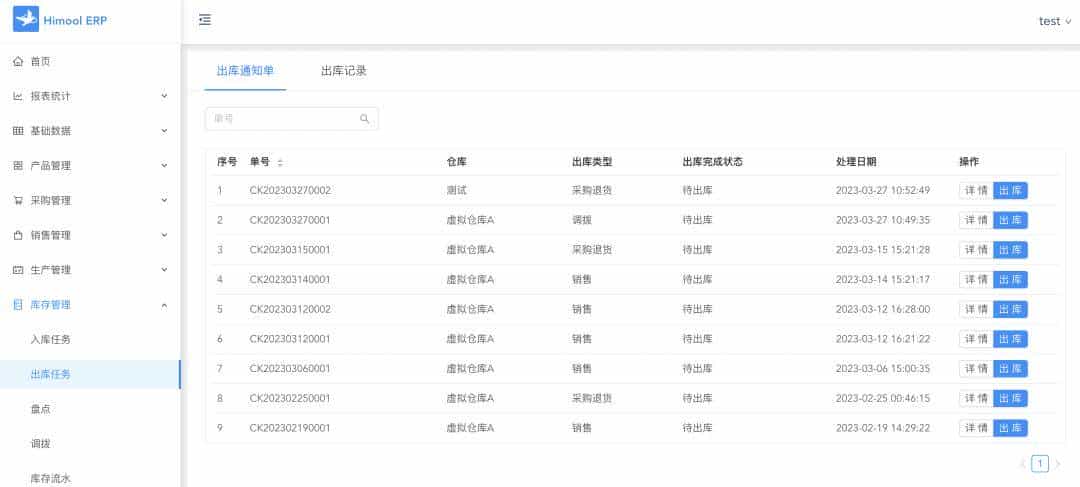Screen dimensions: 1080x487
Task: Click date 2023-02-19 14:29:22
Action: 883,428
